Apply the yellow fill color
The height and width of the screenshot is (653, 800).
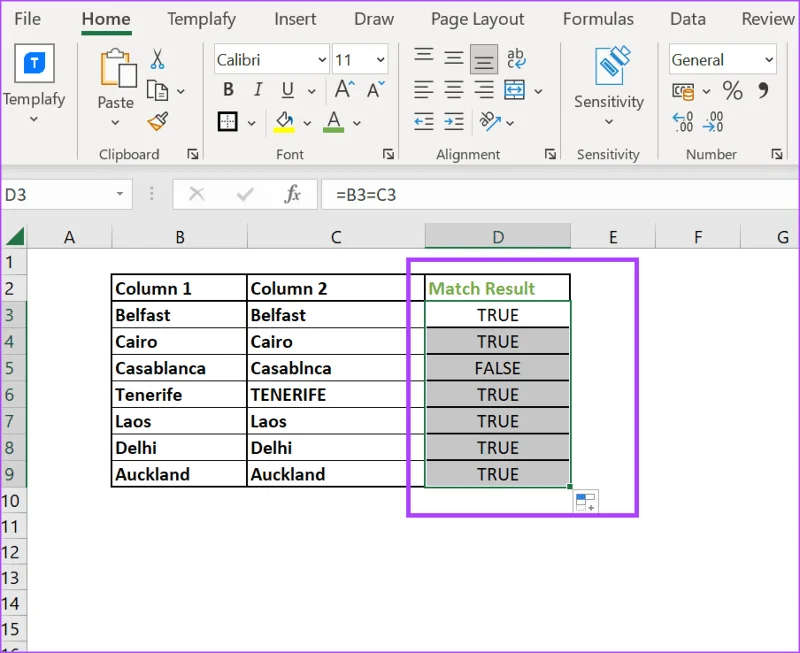coord(284,122)
